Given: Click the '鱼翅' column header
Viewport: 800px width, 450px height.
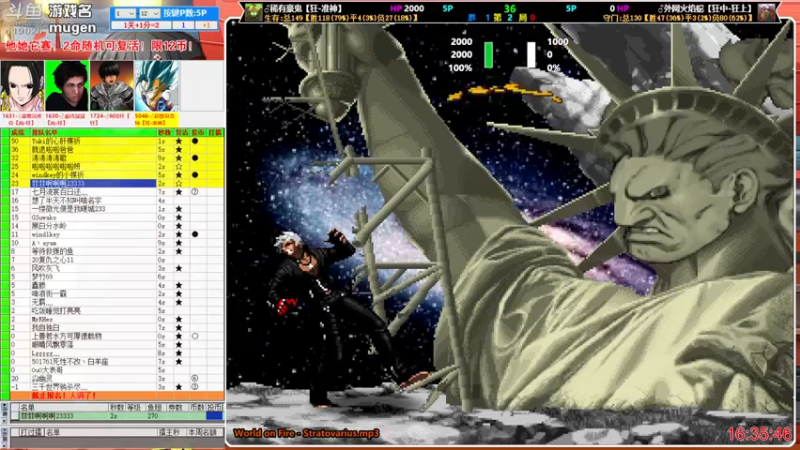Looking at the screenshot, I should click(x=155, y=407).
